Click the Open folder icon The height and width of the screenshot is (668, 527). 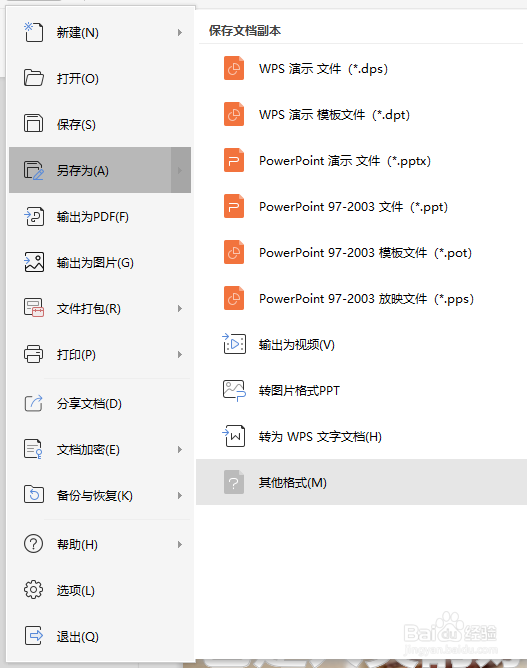(x=34, y=78)
